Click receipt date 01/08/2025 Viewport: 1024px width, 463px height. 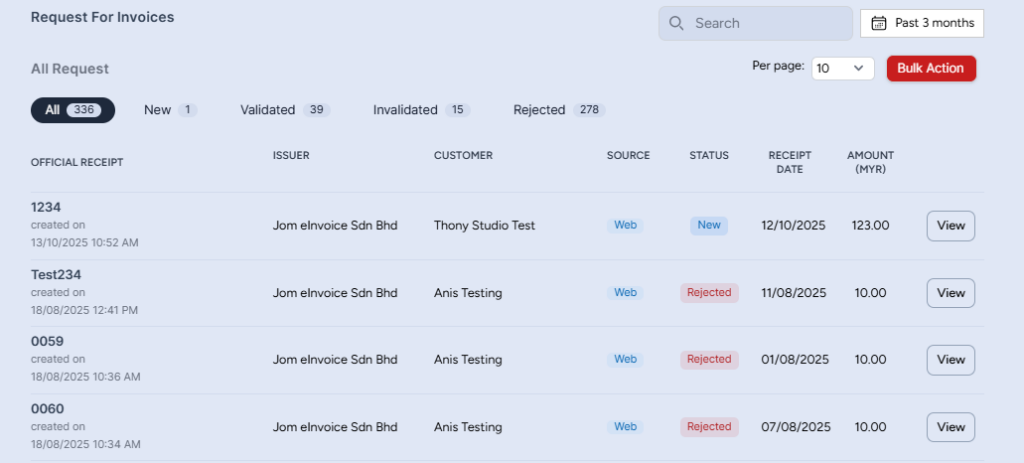(795, 359)
